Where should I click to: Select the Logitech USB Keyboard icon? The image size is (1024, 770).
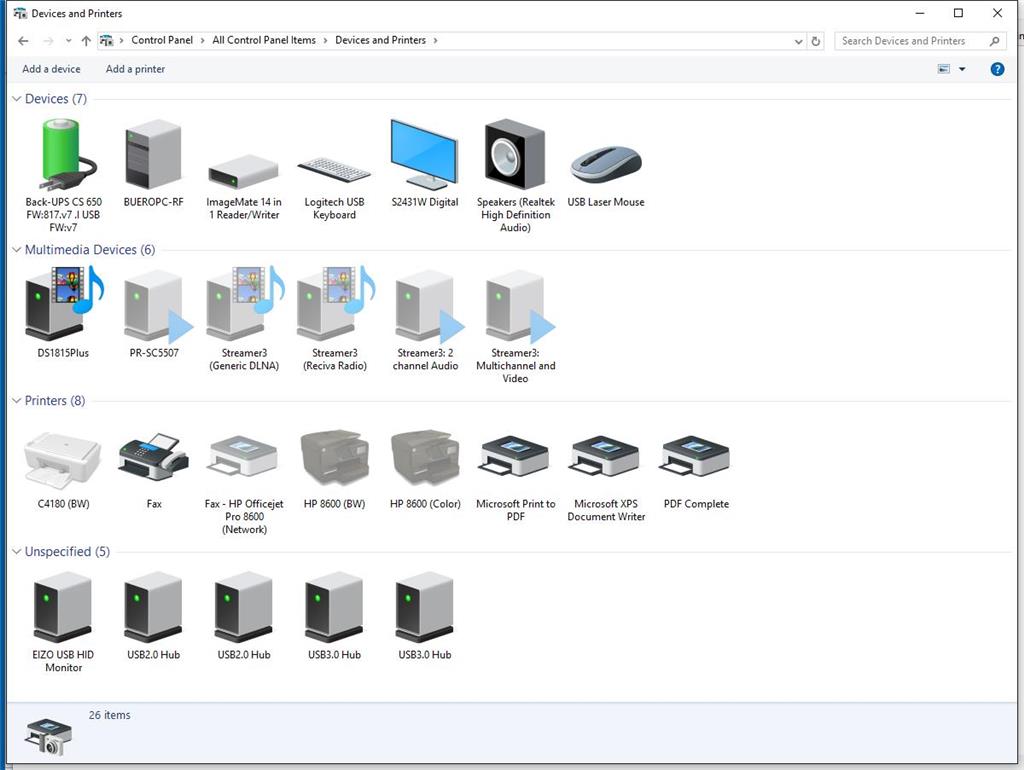(334, 171)
